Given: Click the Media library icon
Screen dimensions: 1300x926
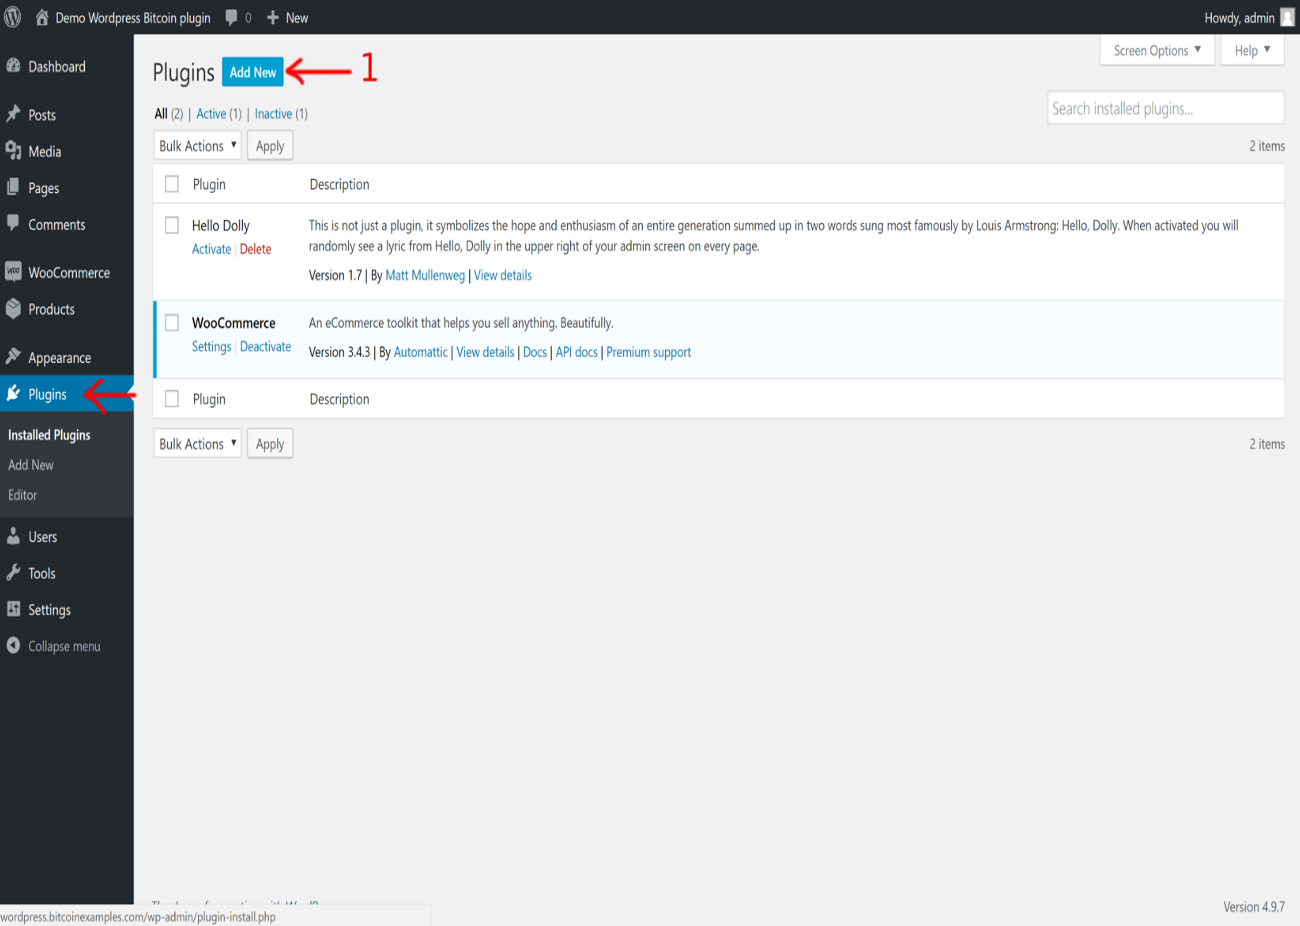Looking at the screenshot, I should point(13,151).
